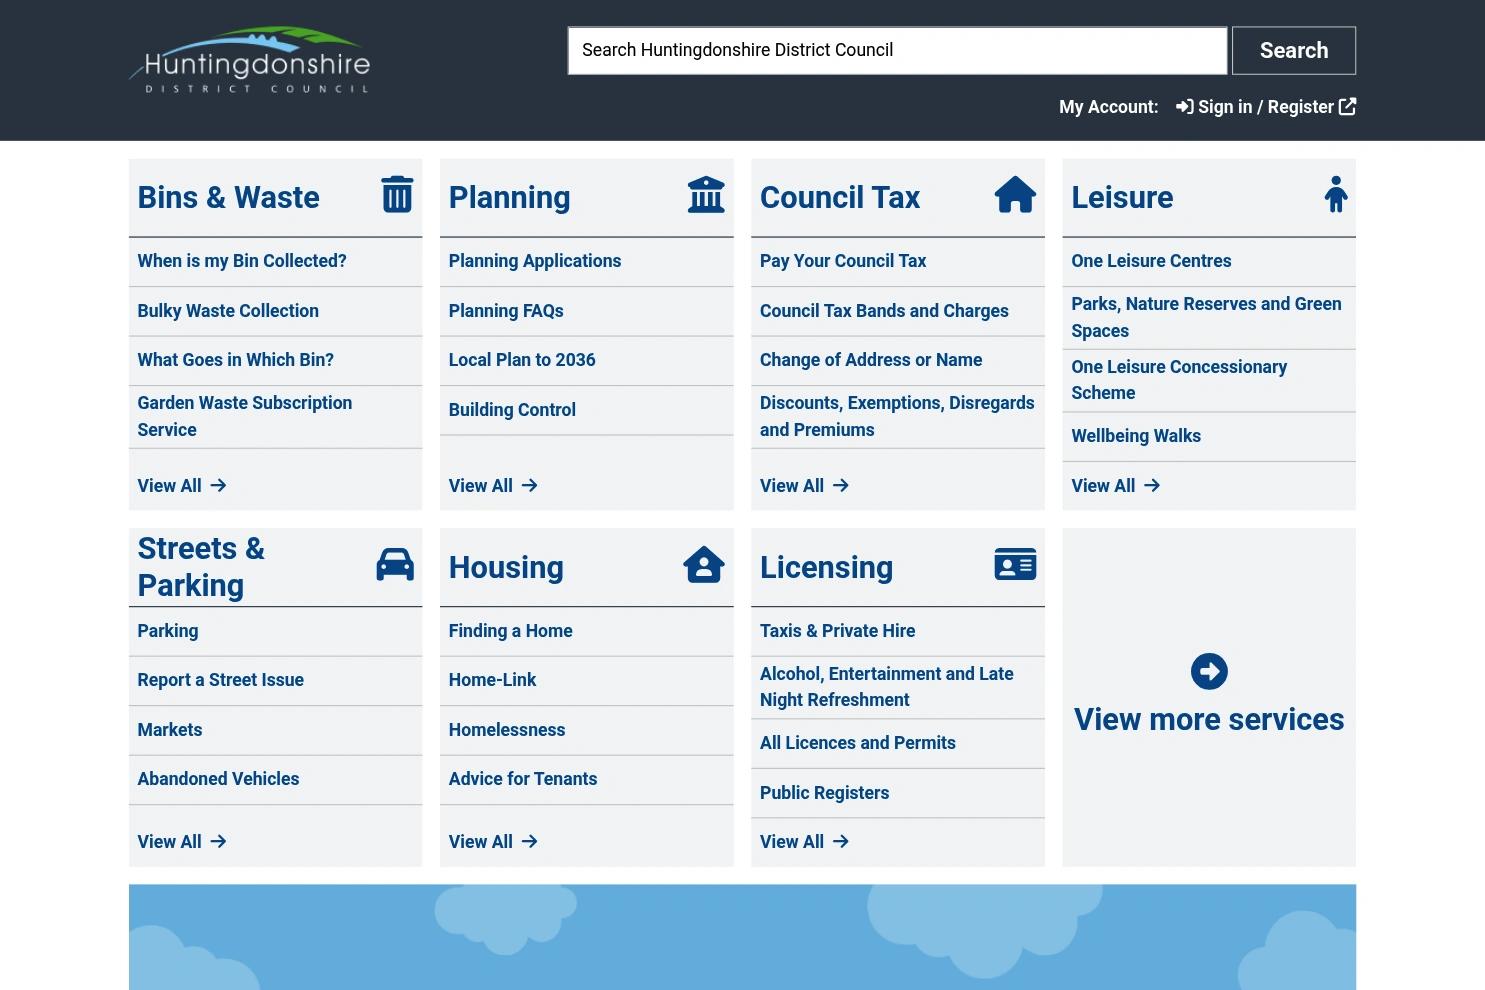Open What Goes in Which Bin?
Image resolution: width=1485 pixels, height=990 pixels.
[x=236, y=360]
